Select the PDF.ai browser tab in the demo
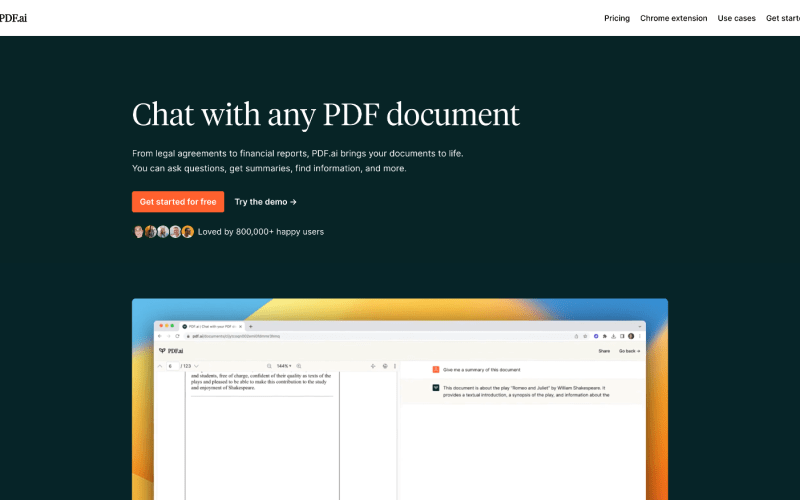 coord(212,327)
